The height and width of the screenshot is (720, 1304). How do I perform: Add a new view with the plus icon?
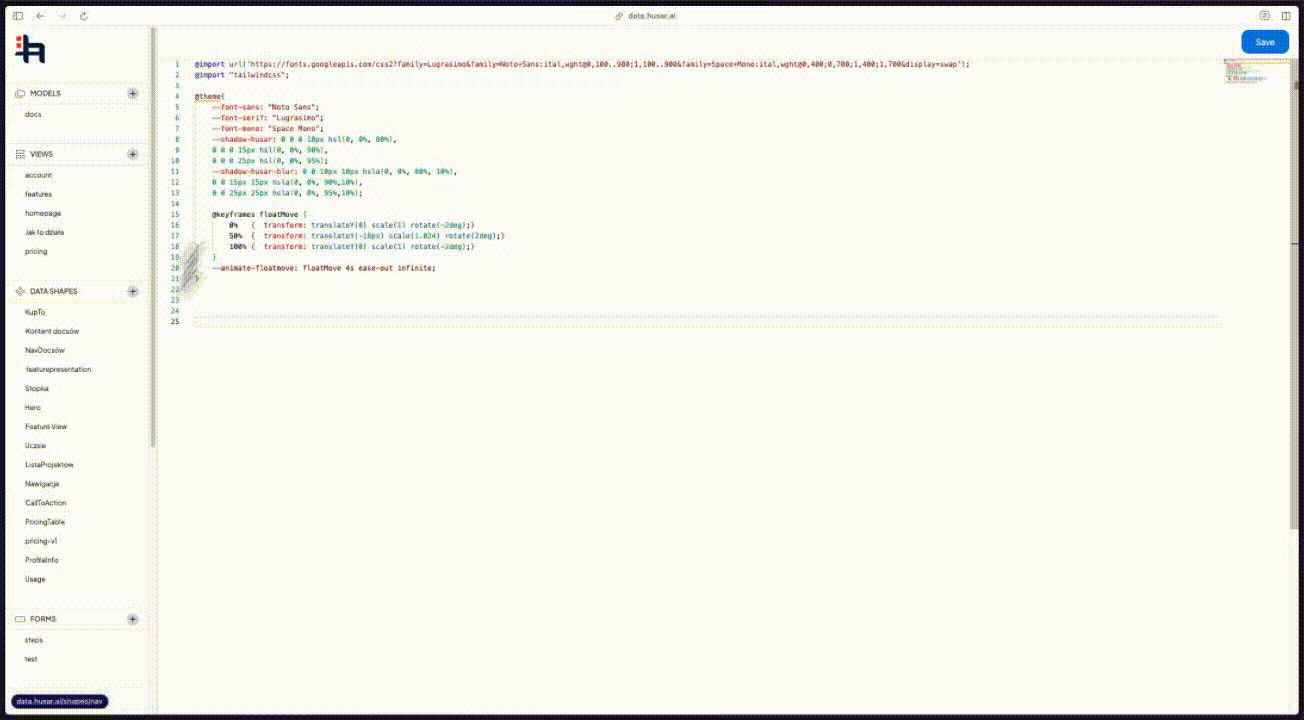click(133, 154)
